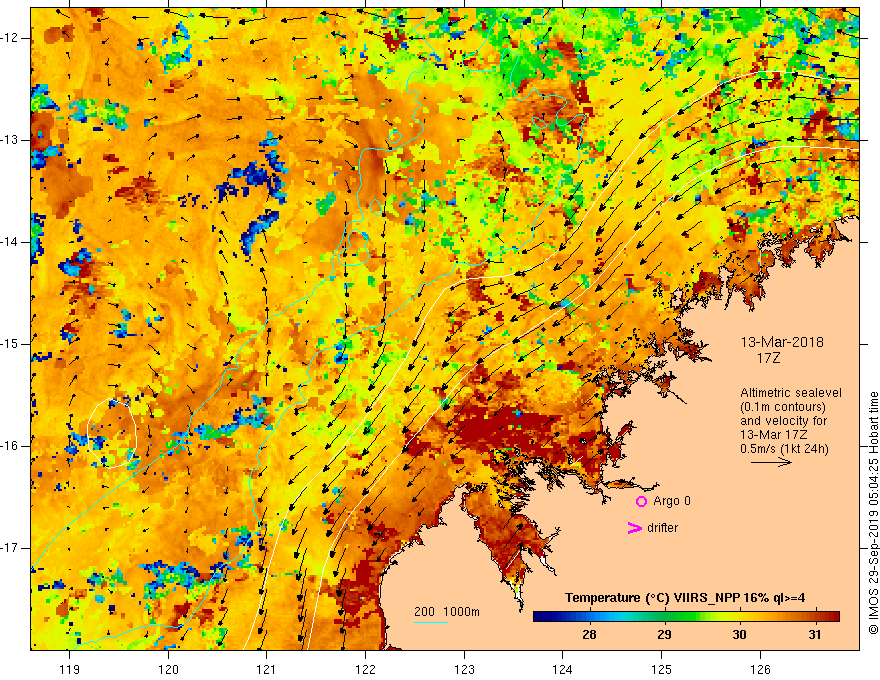The width and height of the screenshot is (880, 680).
Task: Click the 'Temperature (°C) VIIRS_NPP 16% ql>=4' title
Action: (x=685, y=598)
